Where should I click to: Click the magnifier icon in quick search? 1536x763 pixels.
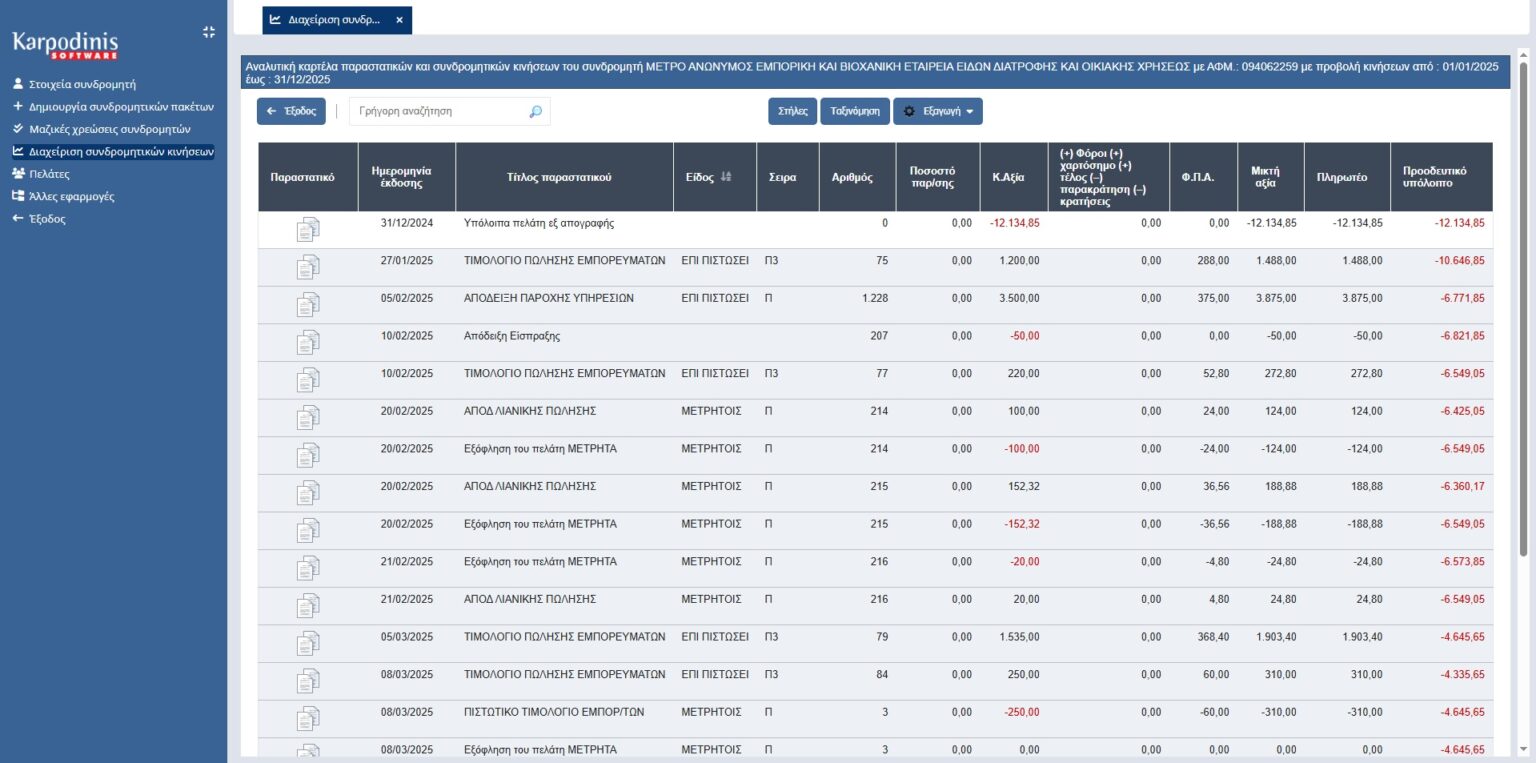coord(535,112)
